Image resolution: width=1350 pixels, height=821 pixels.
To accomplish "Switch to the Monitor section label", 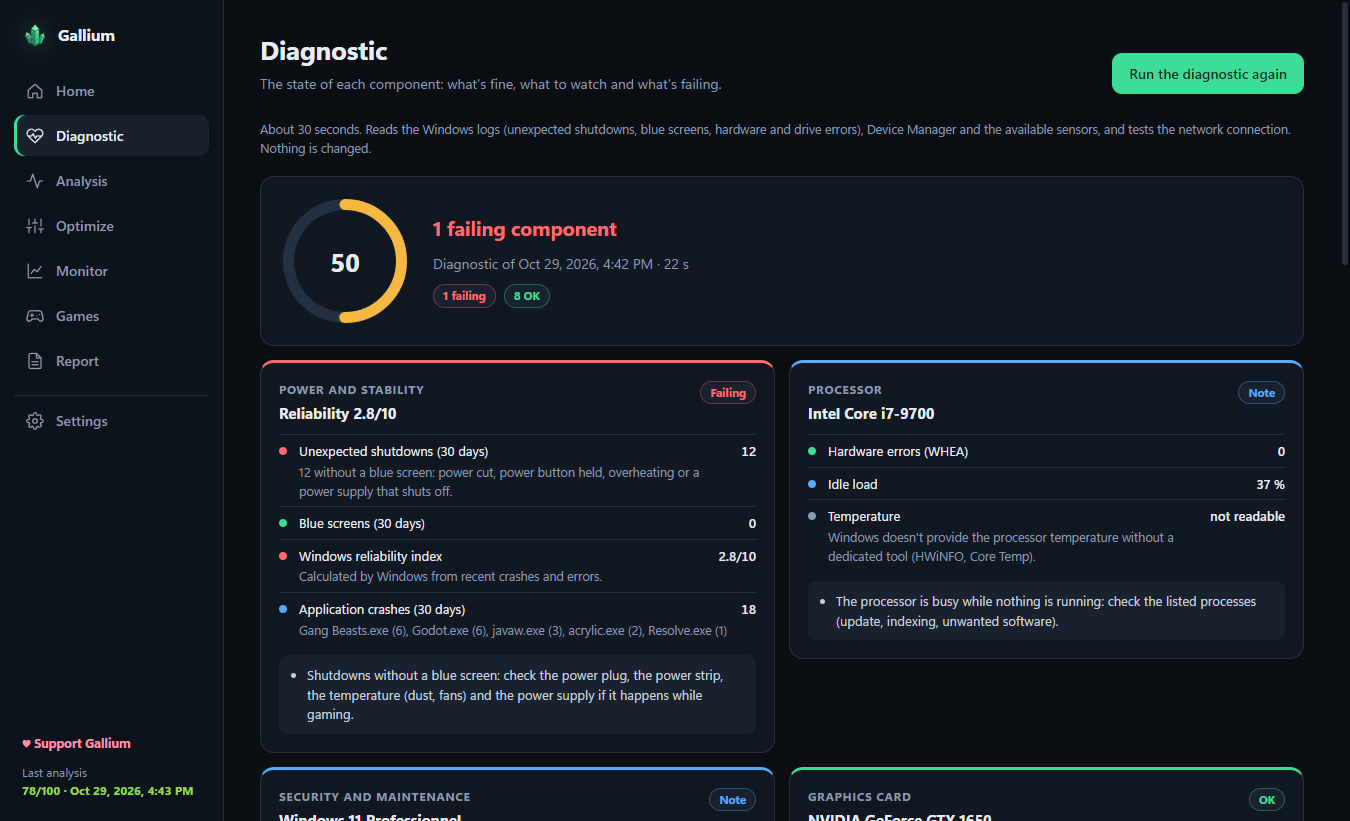I will 82,271.
